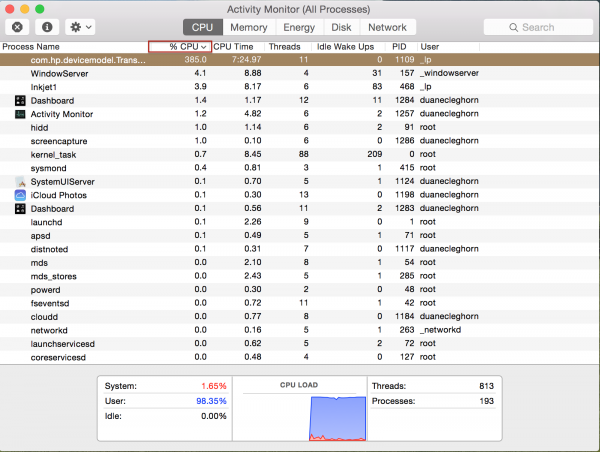The height and width of the screenshot is (452, 600).
Task: Open the Inspect process info icon
Action: pos(47,27)
